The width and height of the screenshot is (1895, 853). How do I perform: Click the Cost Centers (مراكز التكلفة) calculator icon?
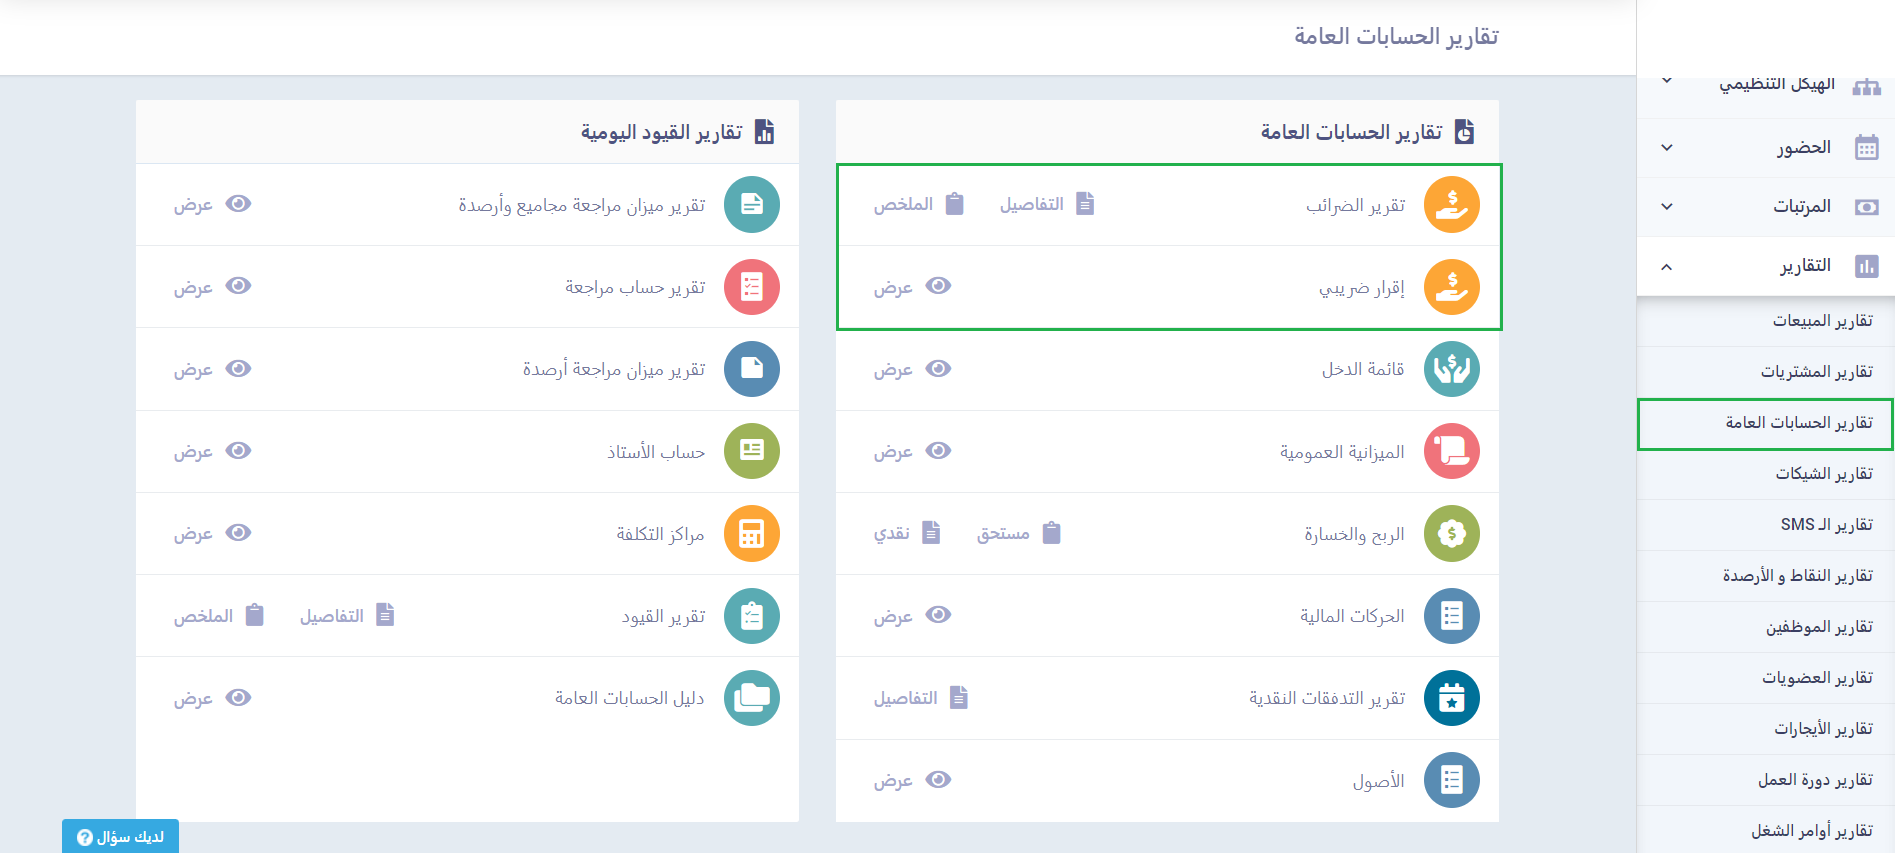point(751,533)
